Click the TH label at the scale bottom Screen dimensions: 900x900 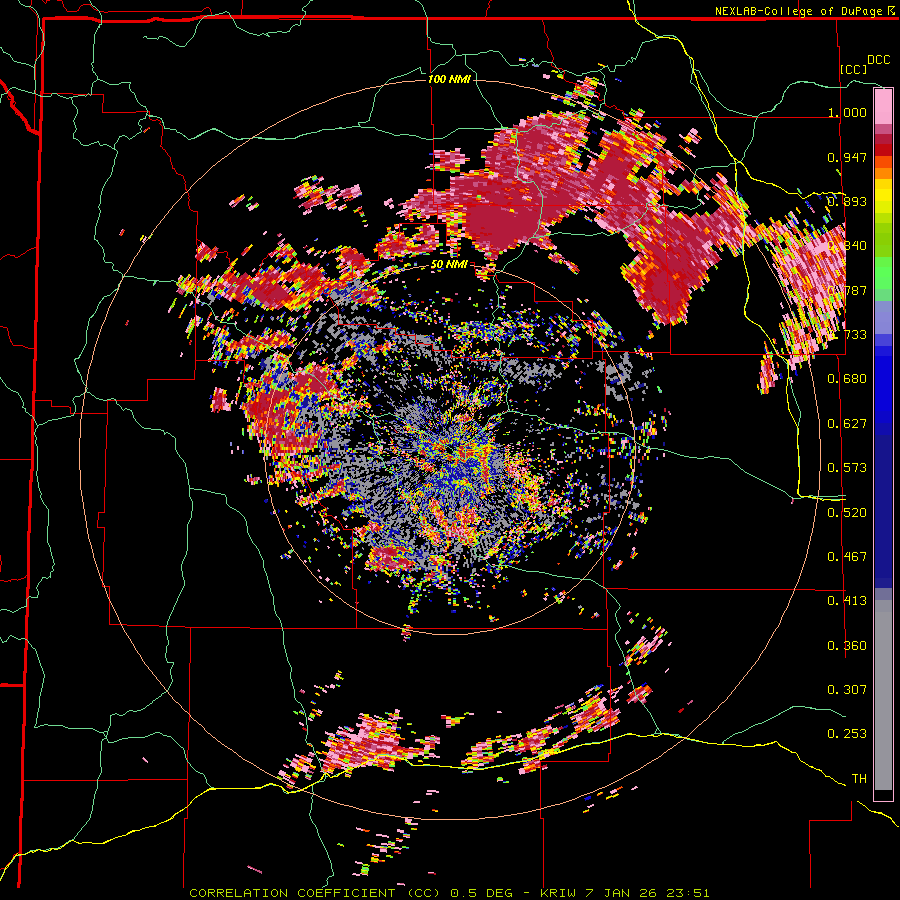859,779
